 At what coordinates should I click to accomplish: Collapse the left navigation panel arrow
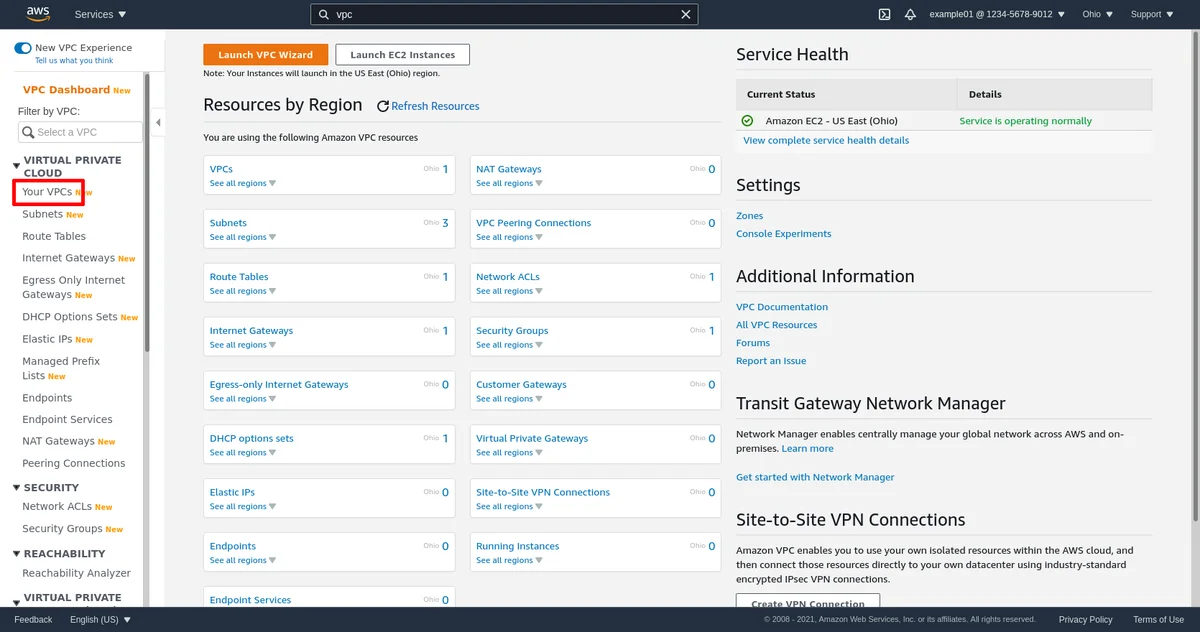(x=158, y=122)
